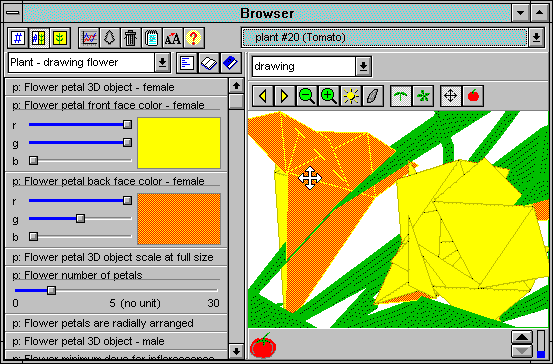
Task: Open the yellow question mark help icon
Action: point(194,38)
